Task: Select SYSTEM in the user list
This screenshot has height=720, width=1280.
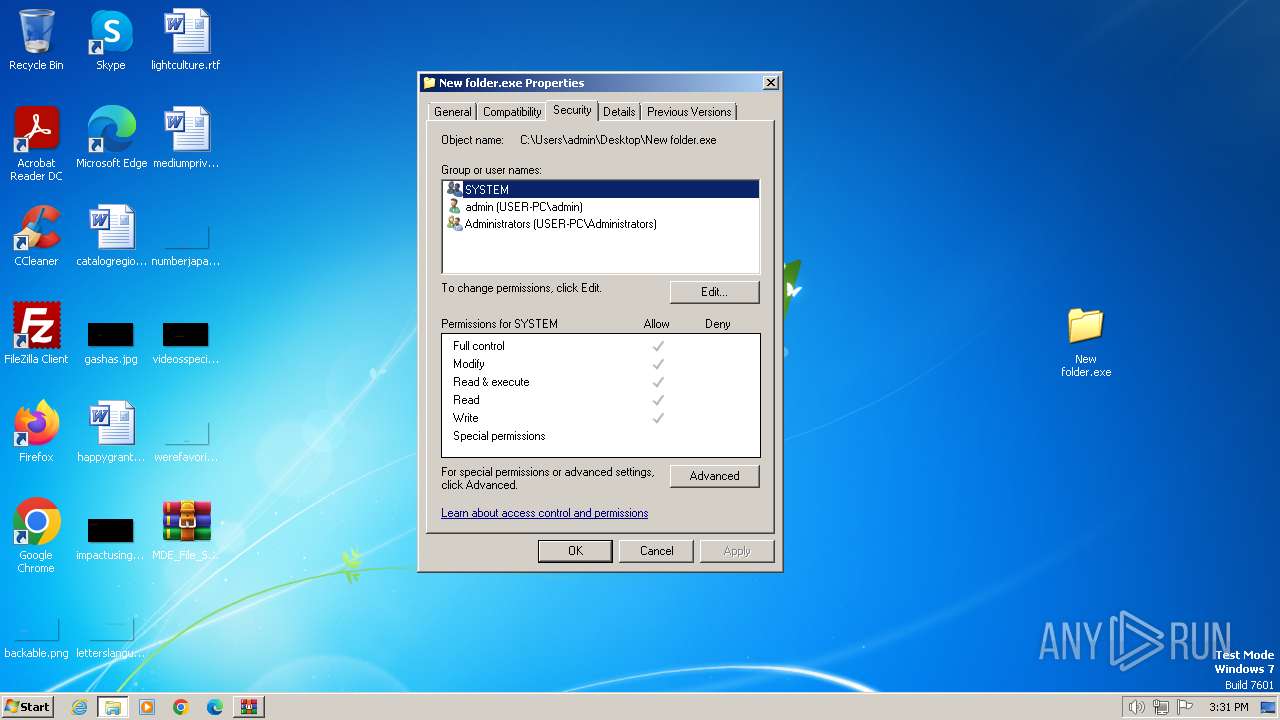Action: coord(601,189)
